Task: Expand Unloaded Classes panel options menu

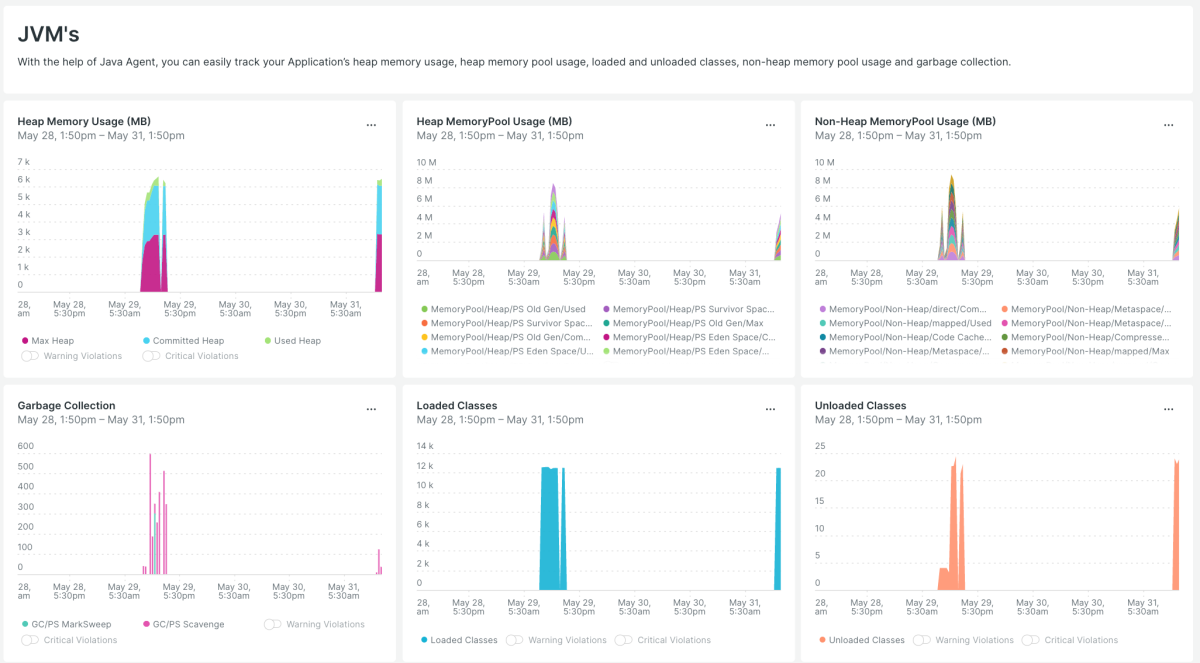Action: pyautogui.click(x=1168, y=410)
